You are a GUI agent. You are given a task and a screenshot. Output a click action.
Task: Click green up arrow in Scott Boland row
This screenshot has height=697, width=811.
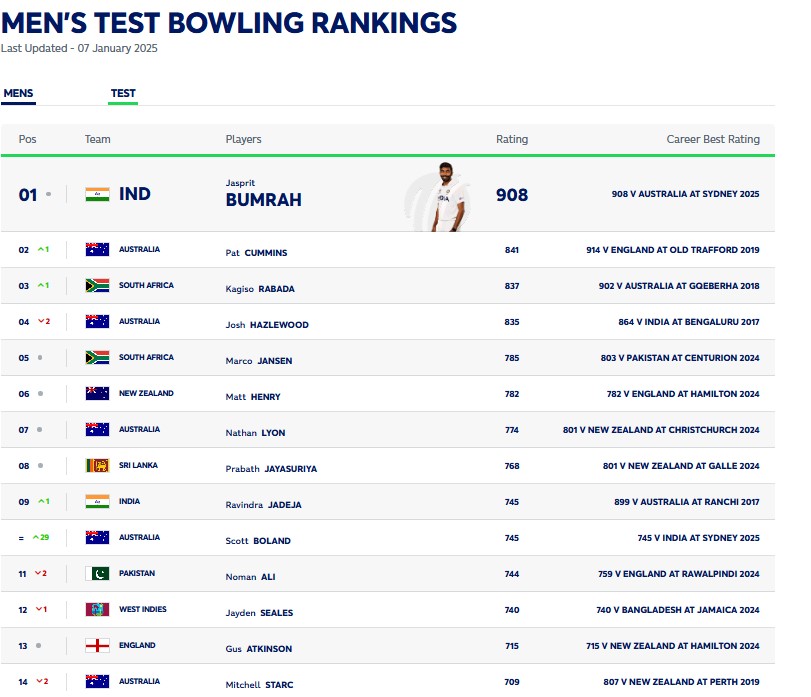pyautogui.click(x=35, y=538)
